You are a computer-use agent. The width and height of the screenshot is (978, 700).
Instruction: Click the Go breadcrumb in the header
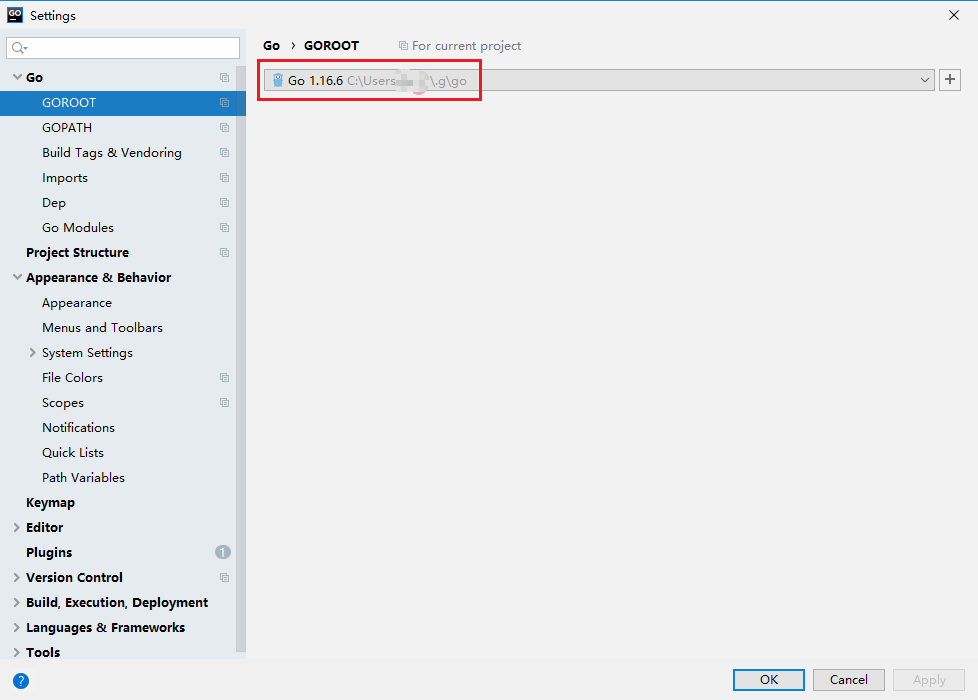[x=271, y=46]
